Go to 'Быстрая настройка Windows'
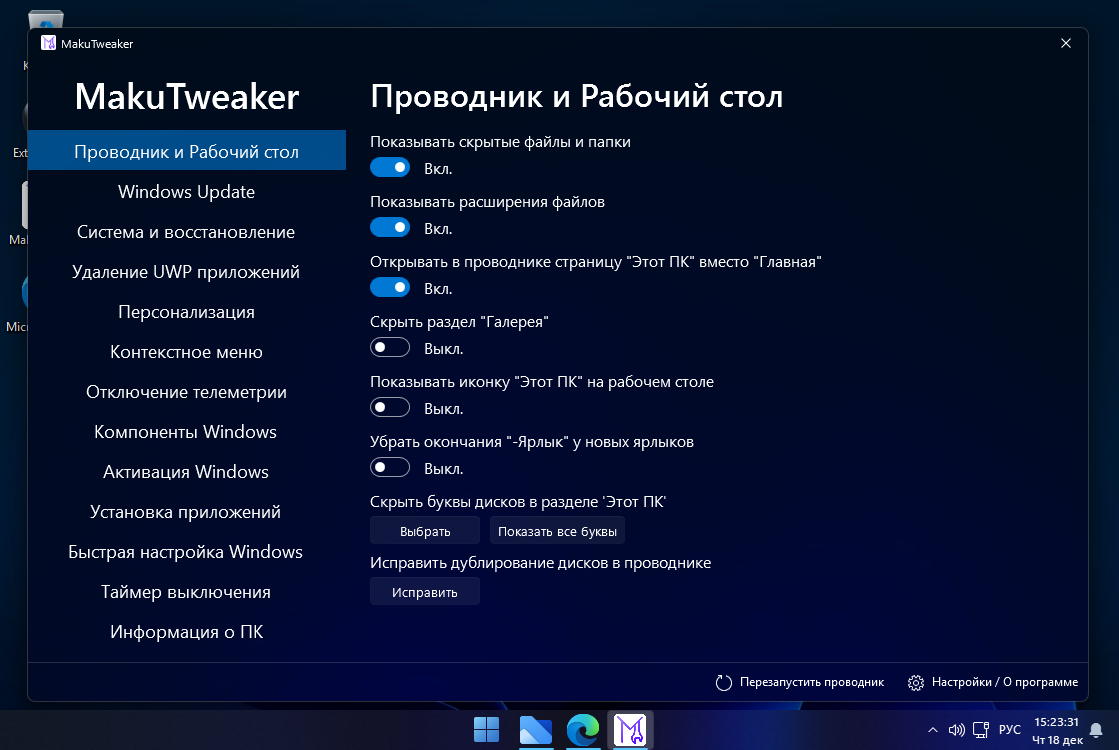This screenshot has width=1119, height=750. tap(187, 551)
